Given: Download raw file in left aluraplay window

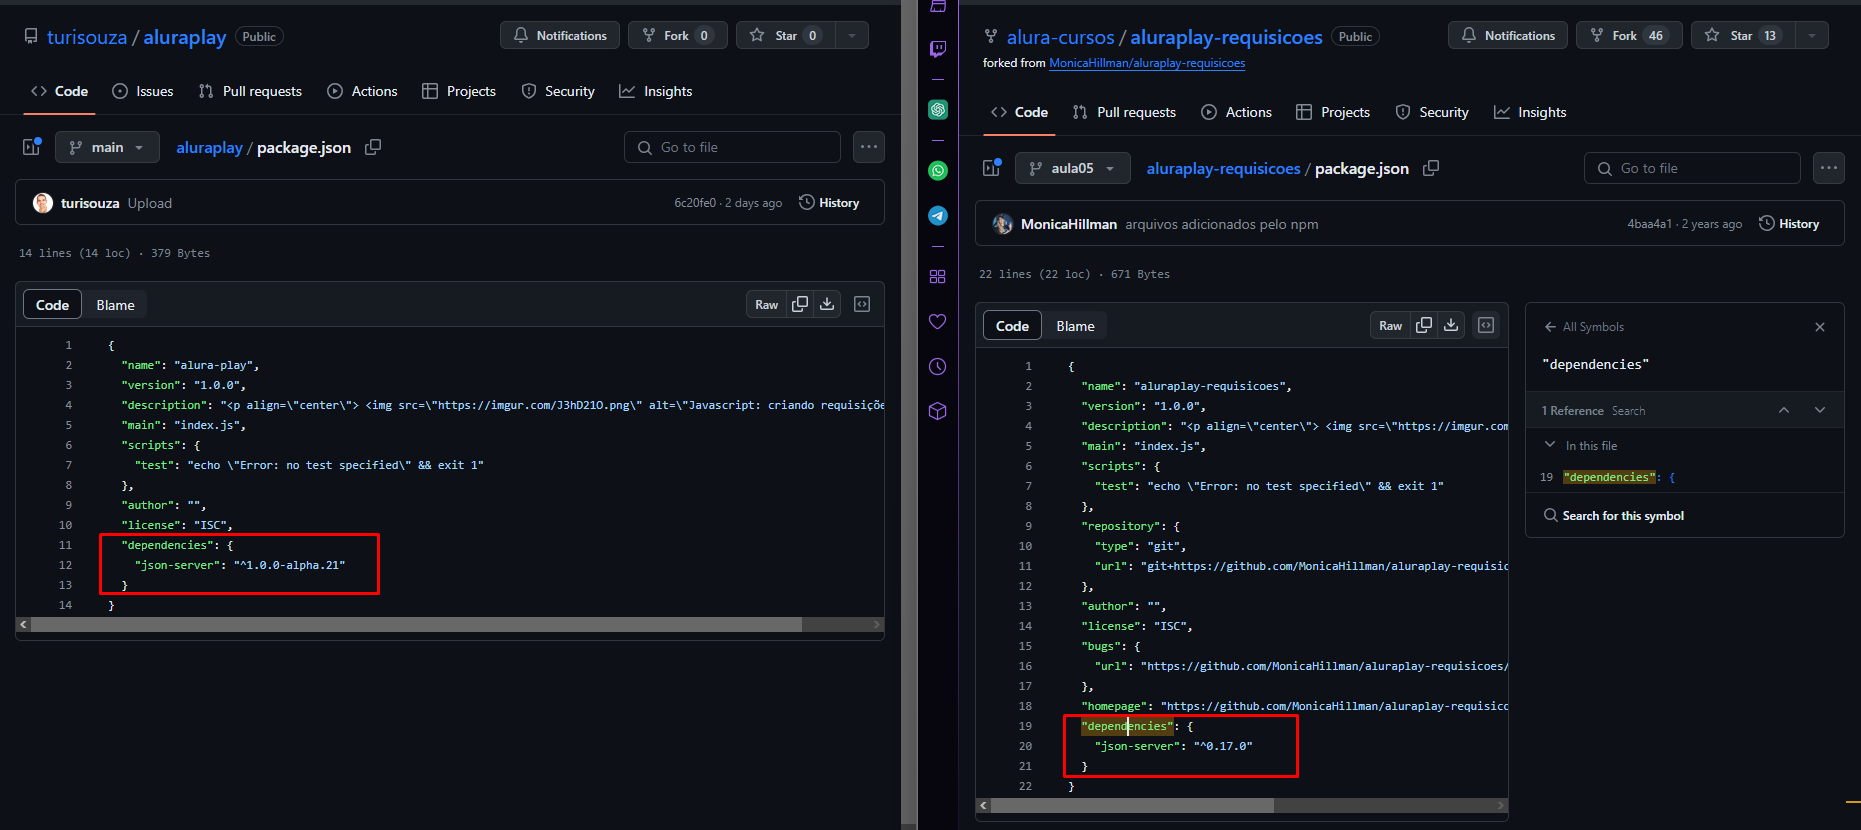Looking at the screenshot, I should coord(827,304).
